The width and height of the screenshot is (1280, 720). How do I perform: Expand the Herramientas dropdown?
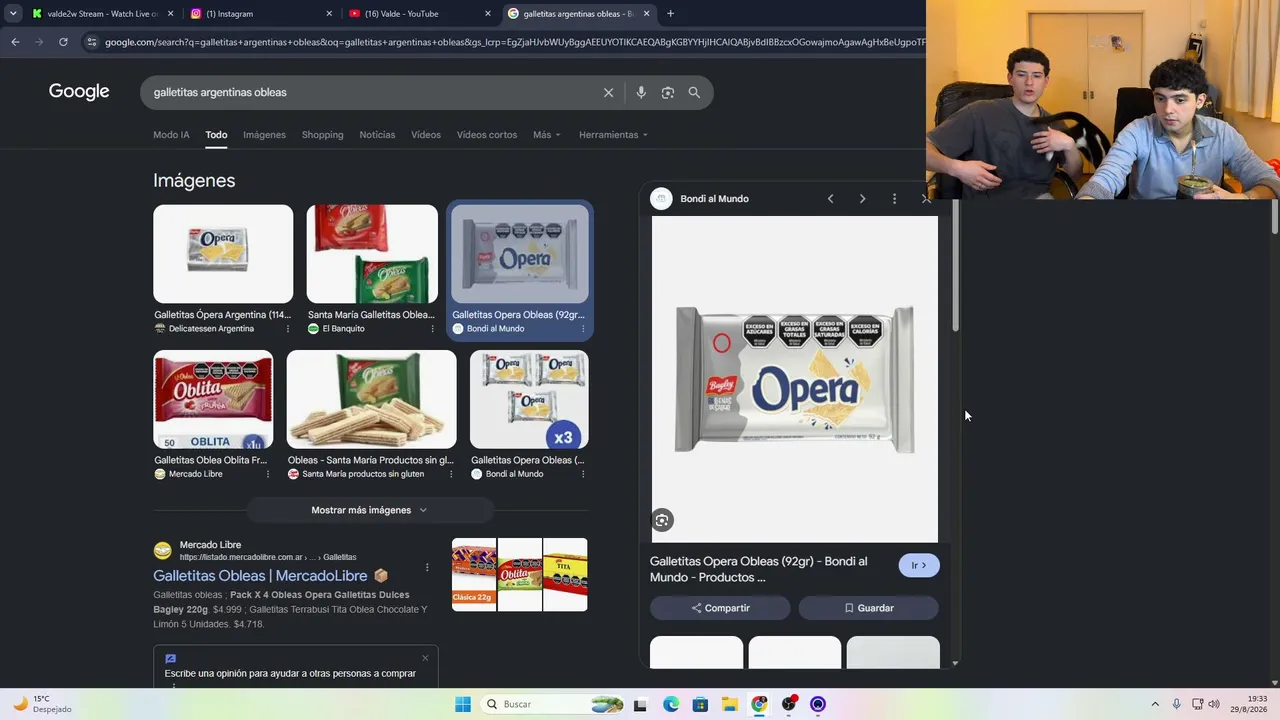coord(613,135)
